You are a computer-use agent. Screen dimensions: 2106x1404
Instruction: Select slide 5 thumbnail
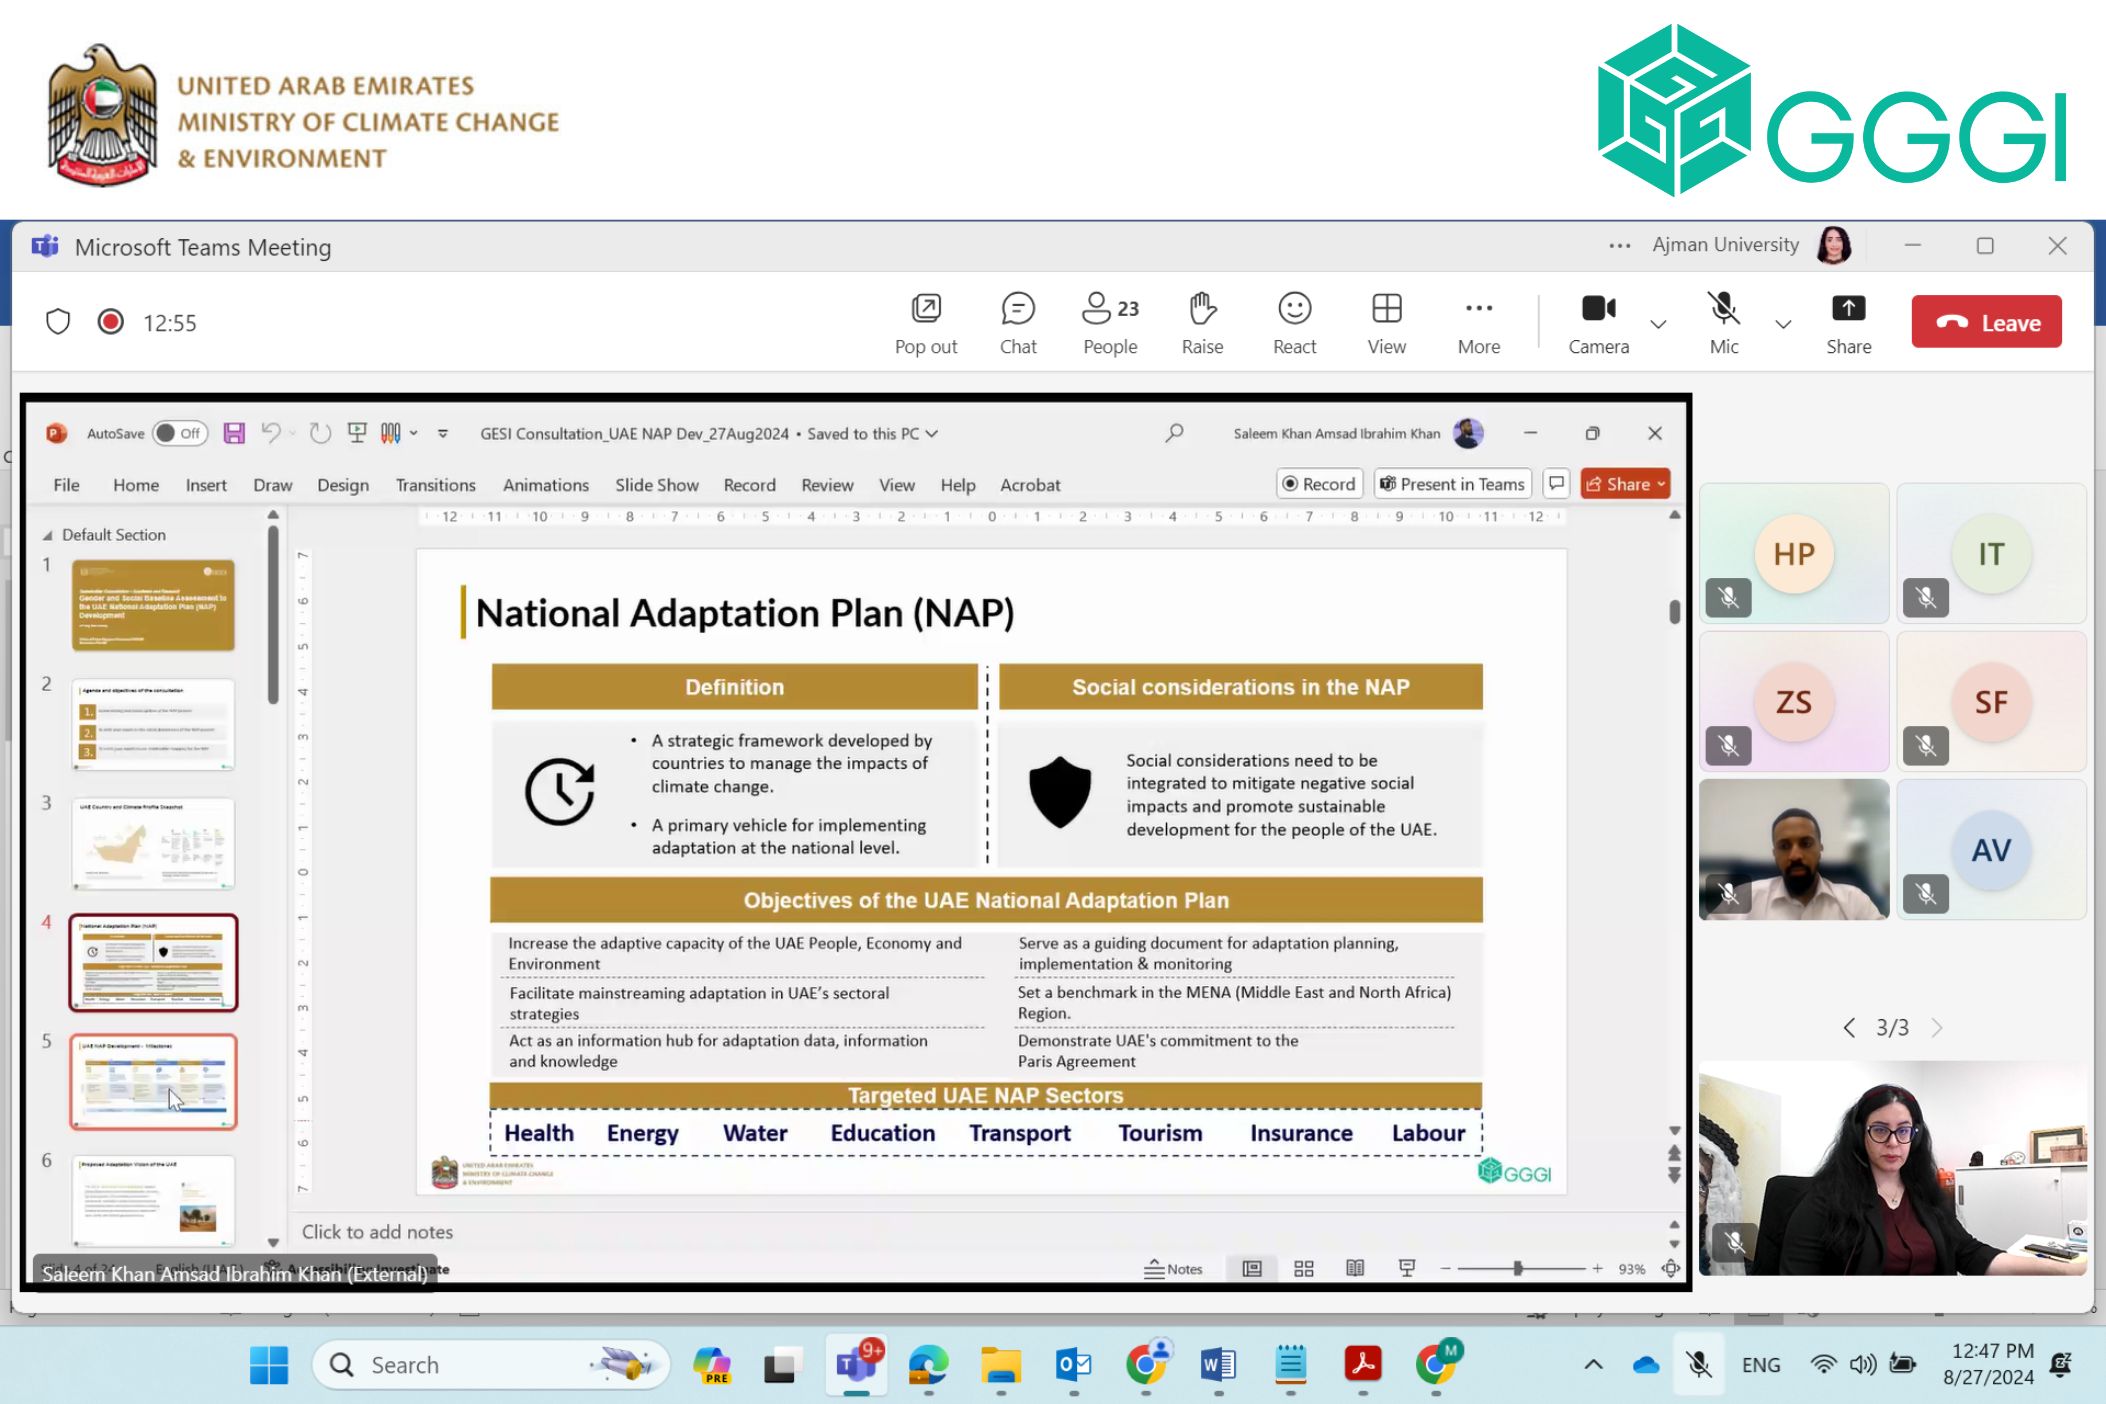tap(153, 1082)
